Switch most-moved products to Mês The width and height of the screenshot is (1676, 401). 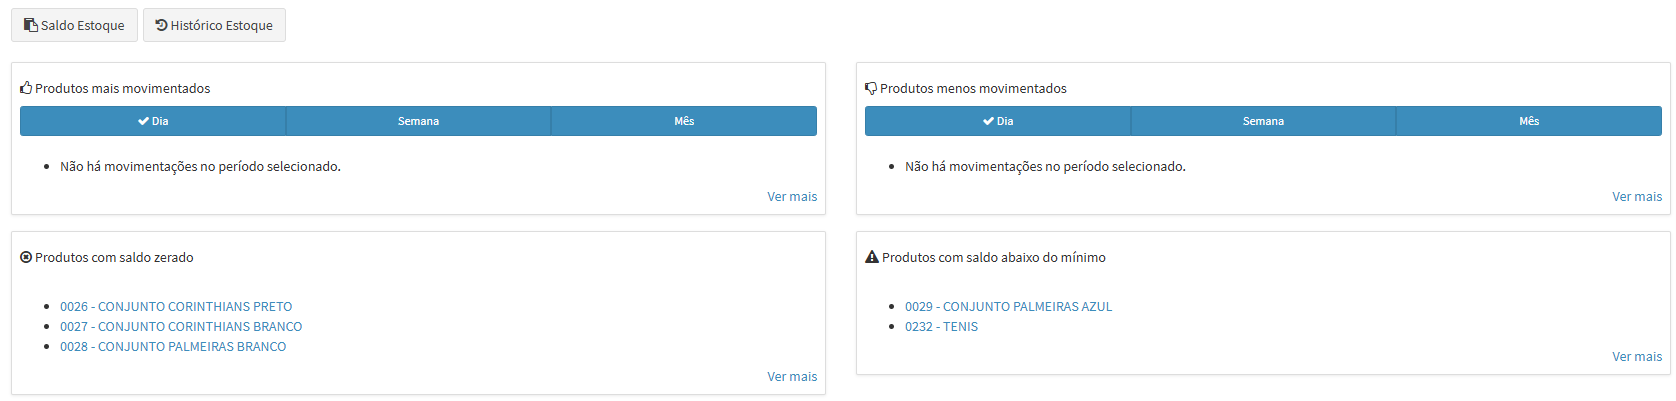point(684,121)
